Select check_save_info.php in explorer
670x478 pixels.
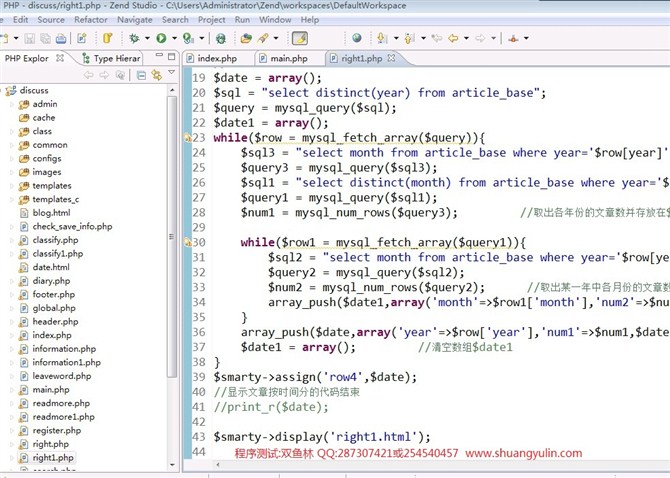point(72,226)
